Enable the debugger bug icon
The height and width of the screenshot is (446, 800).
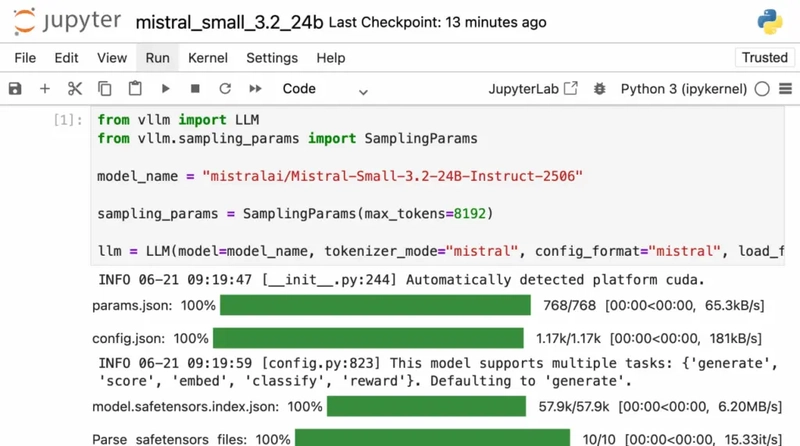(600, 89)
